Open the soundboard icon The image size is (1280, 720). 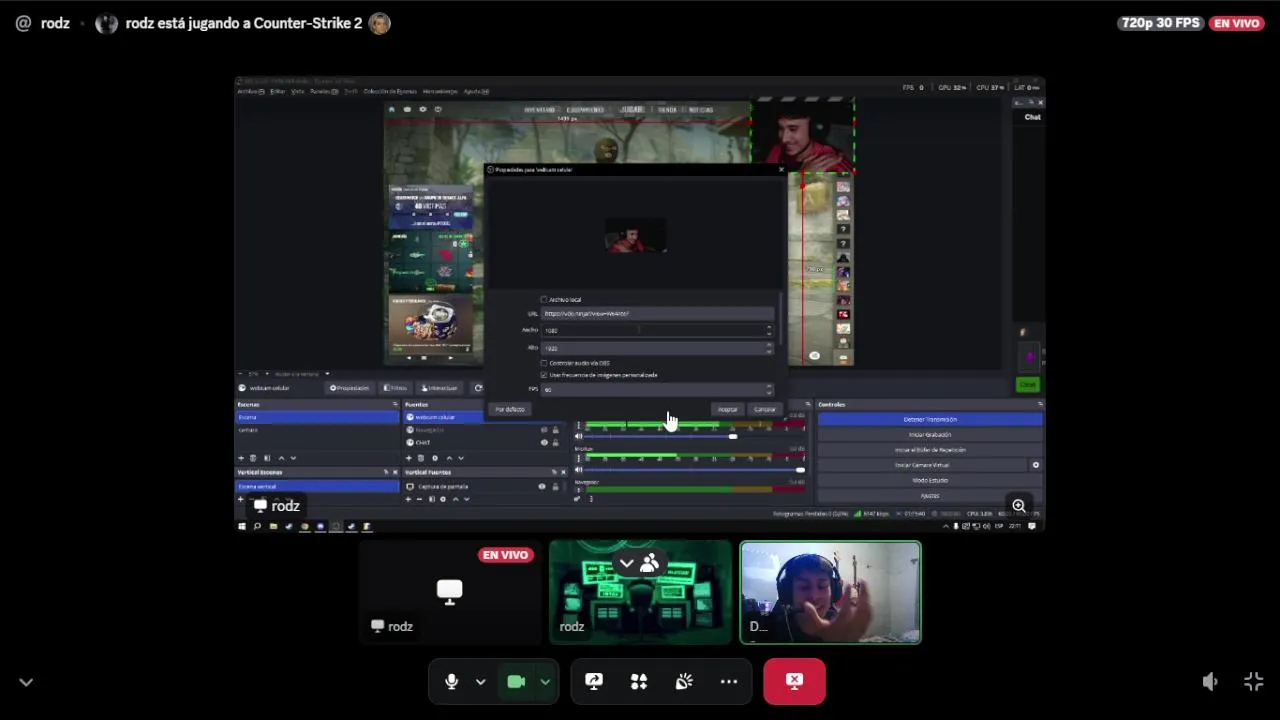684,682
